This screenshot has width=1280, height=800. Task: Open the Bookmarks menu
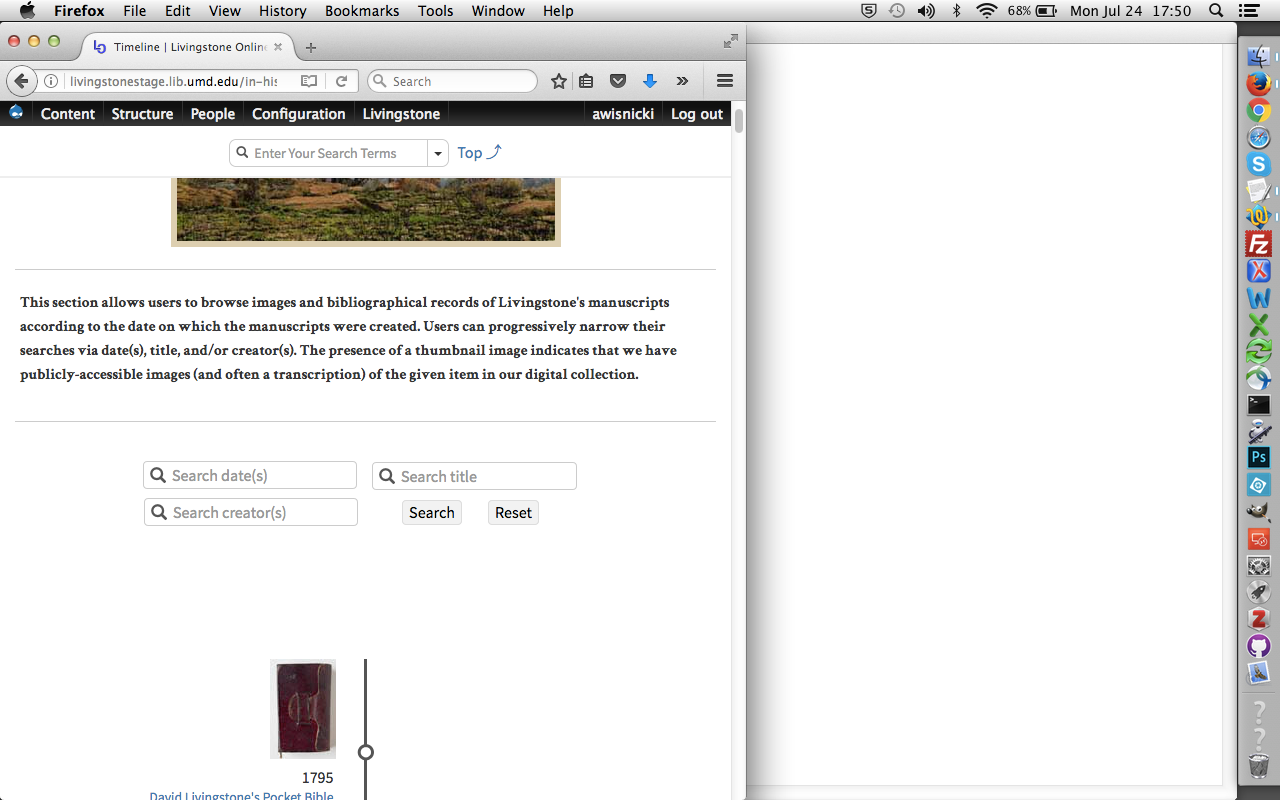[362, 11]
